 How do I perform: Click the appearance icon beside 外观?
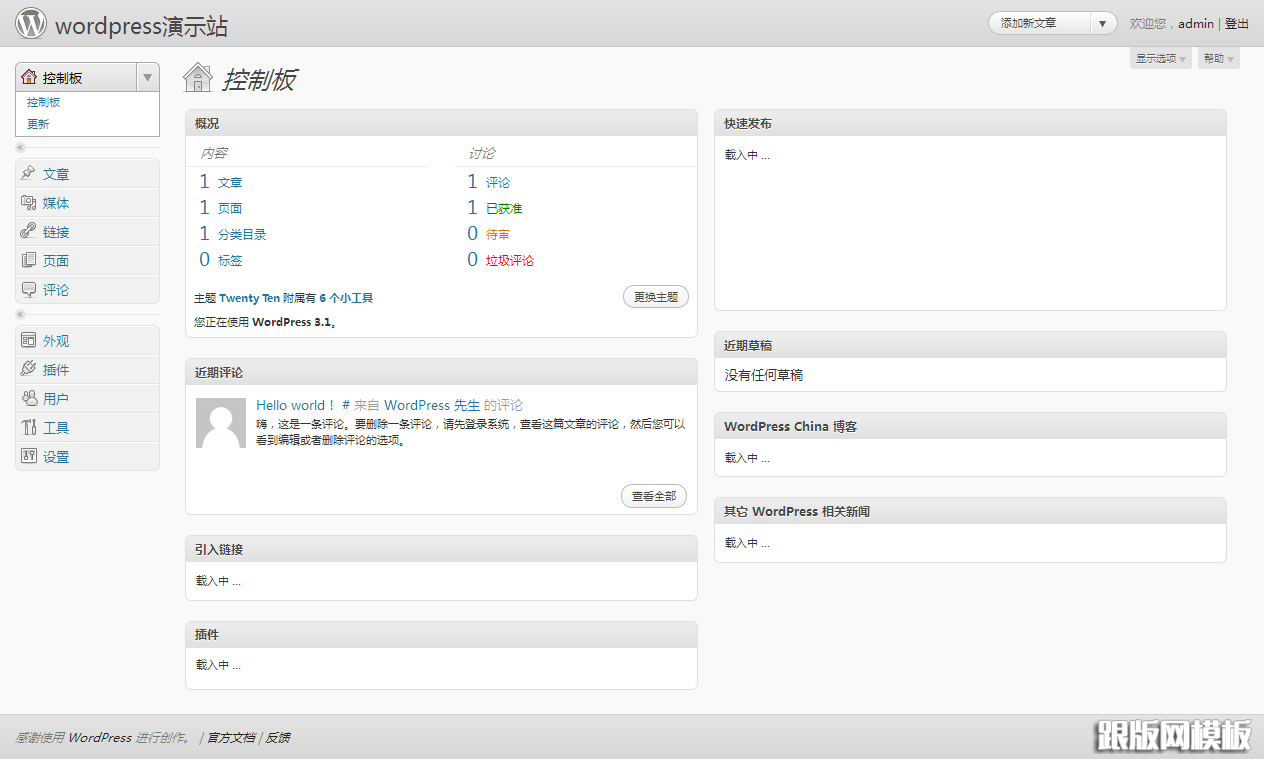click(x=28, y=341)
